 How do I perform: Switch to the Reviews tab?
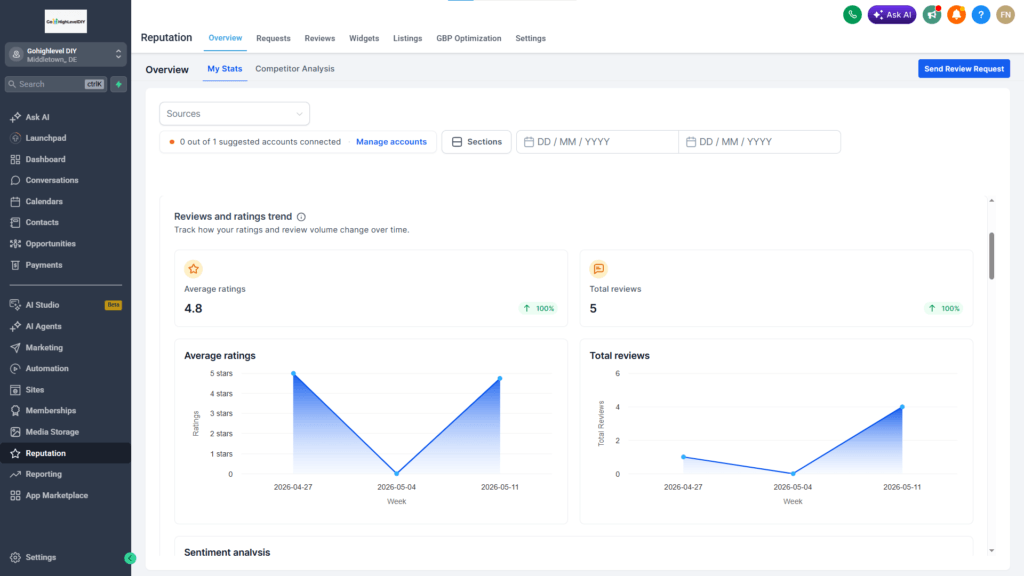[x=319, y=39]
